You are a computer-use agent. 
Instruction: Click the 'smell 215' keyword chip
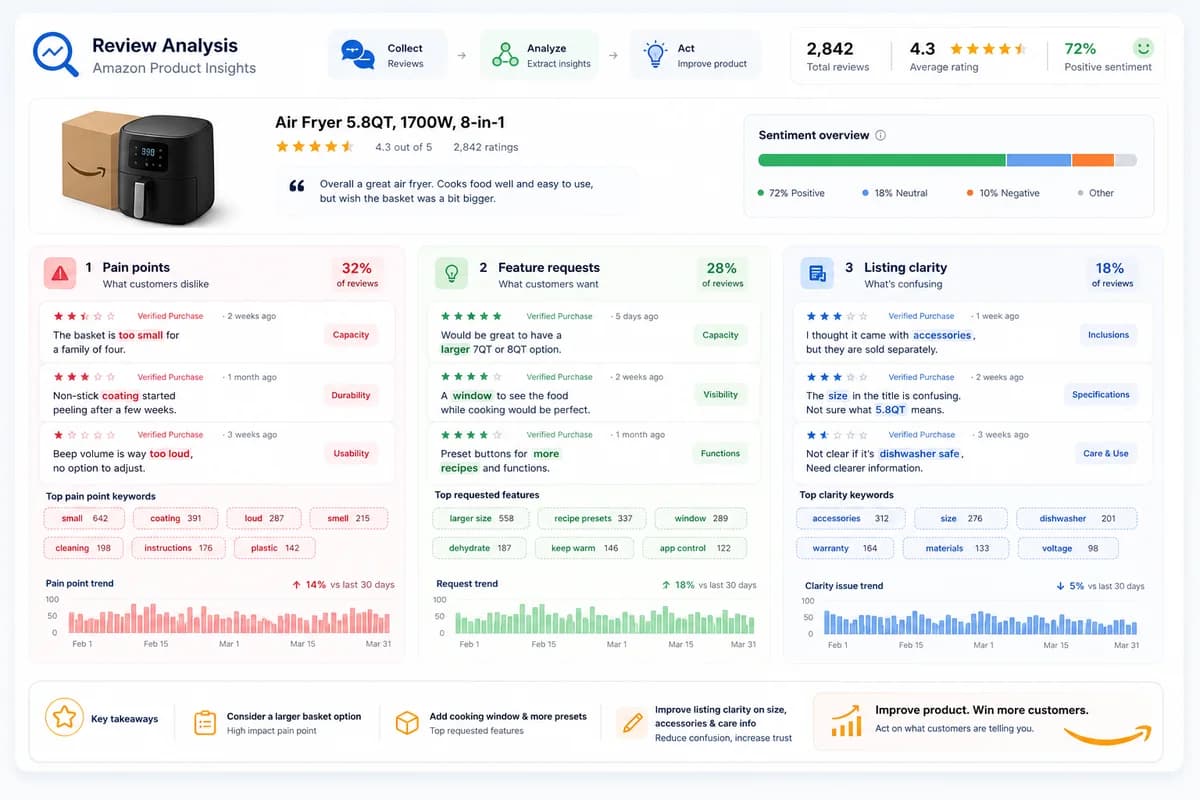348,518
